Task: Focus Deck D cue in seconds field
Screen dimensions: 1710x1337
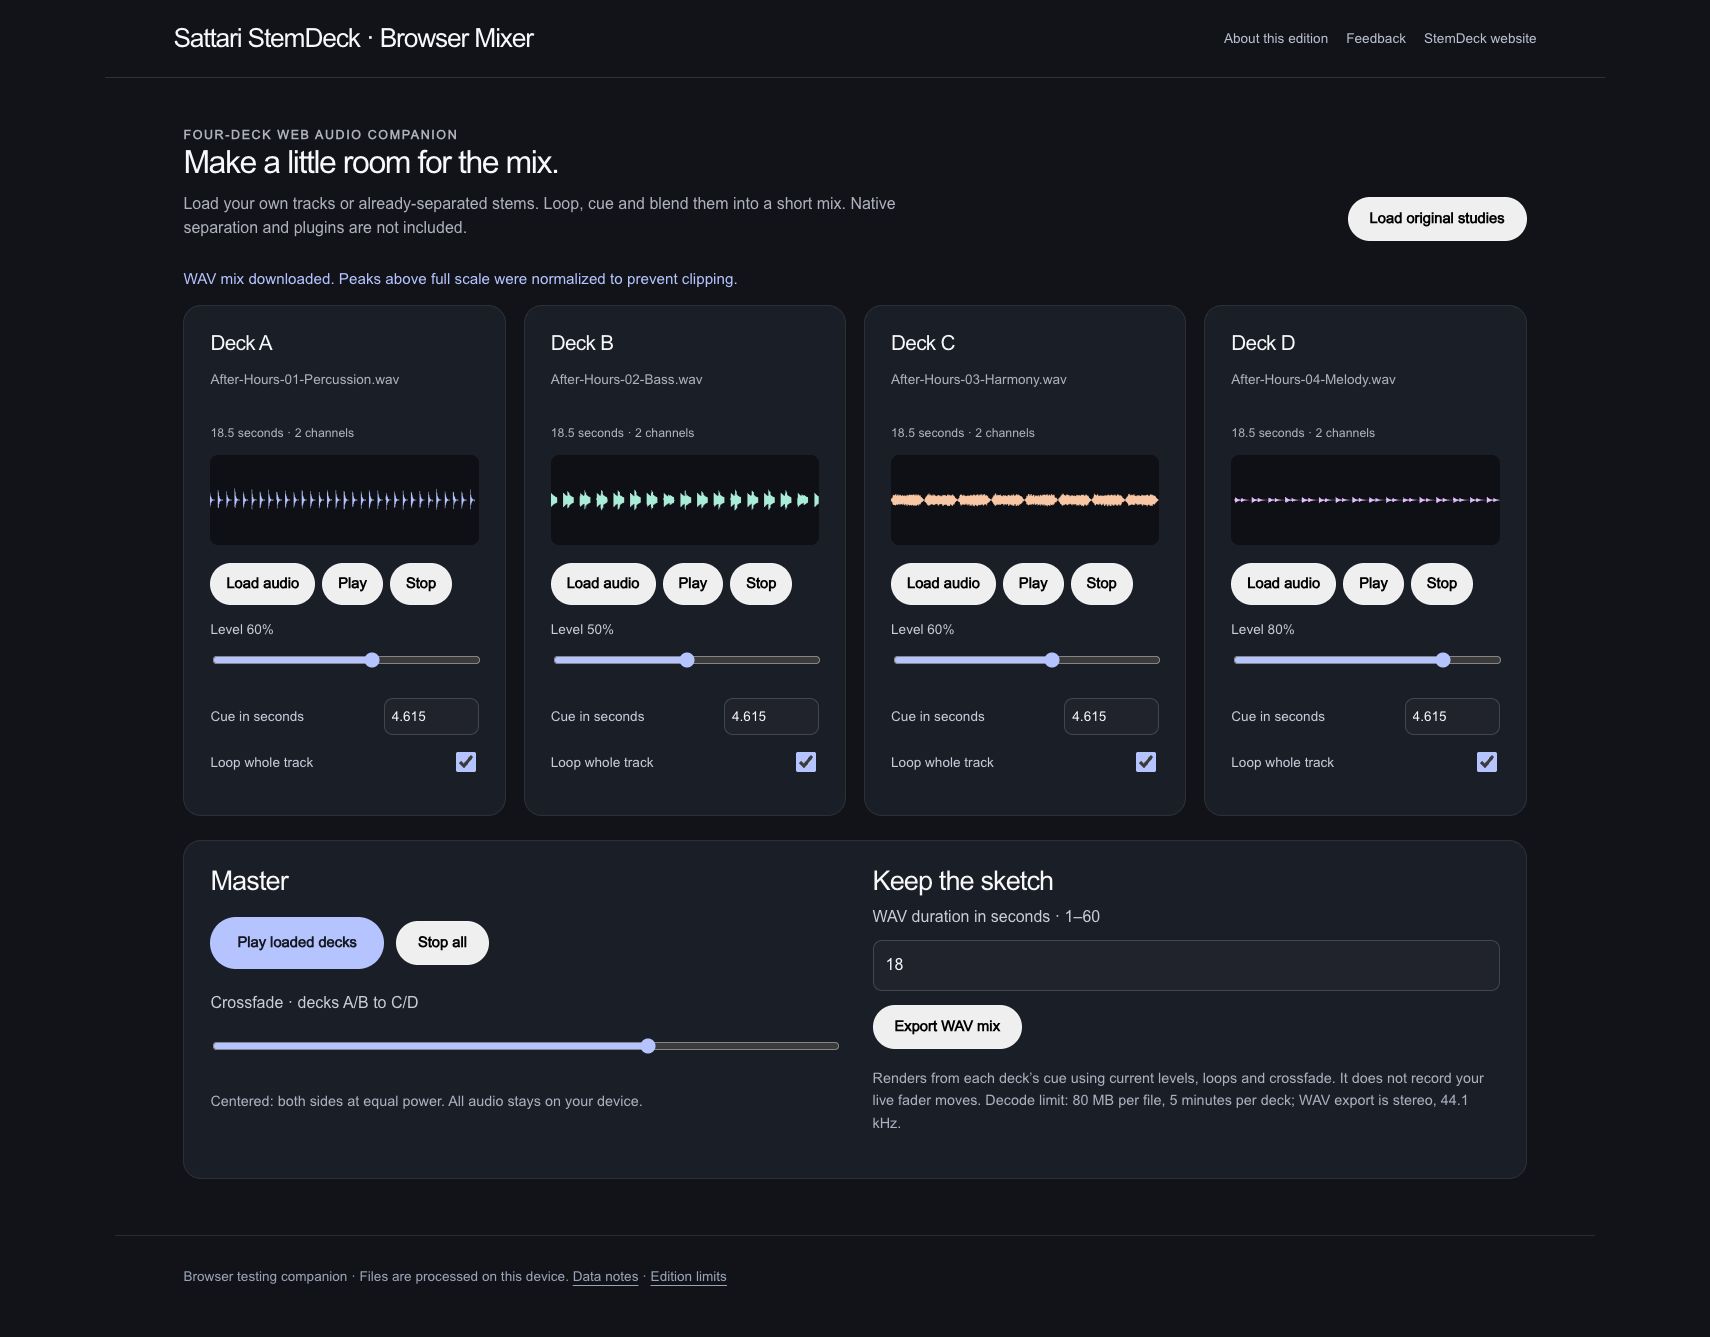Action: pyautogui.click(x=1452, y=717)
